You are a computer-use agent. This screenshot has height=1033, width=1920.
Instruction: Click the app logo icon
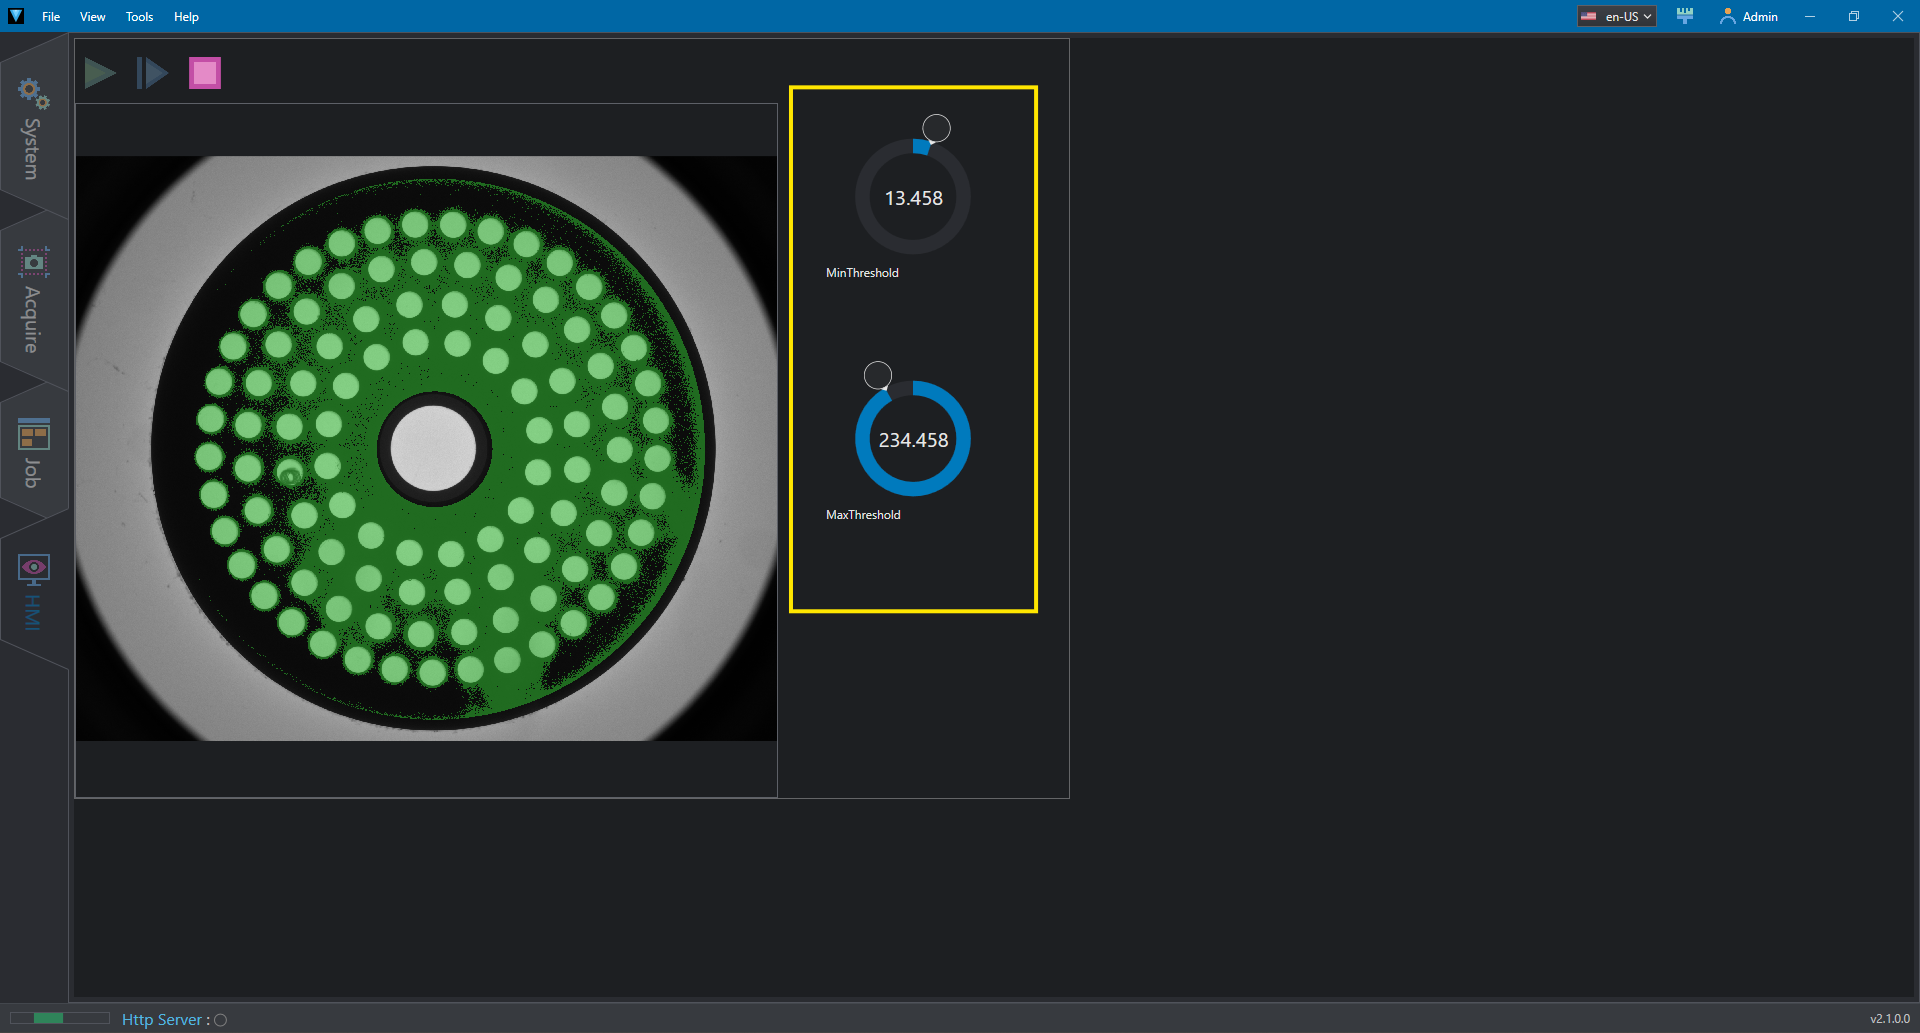[x=16, y=16]
